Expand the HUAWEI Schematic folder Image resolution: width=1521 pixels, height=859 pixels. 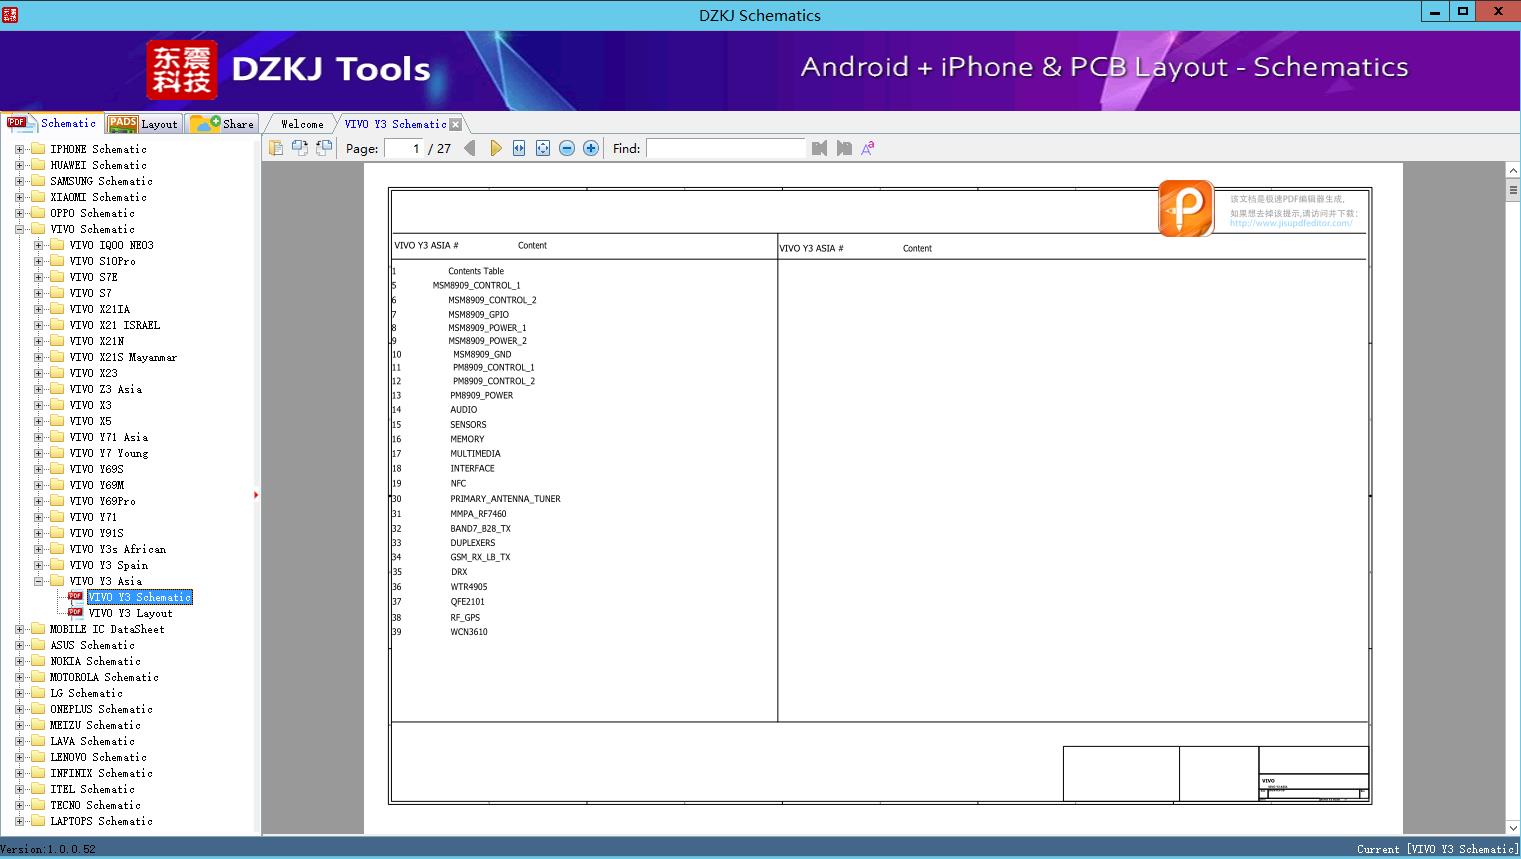click(19, 165)
